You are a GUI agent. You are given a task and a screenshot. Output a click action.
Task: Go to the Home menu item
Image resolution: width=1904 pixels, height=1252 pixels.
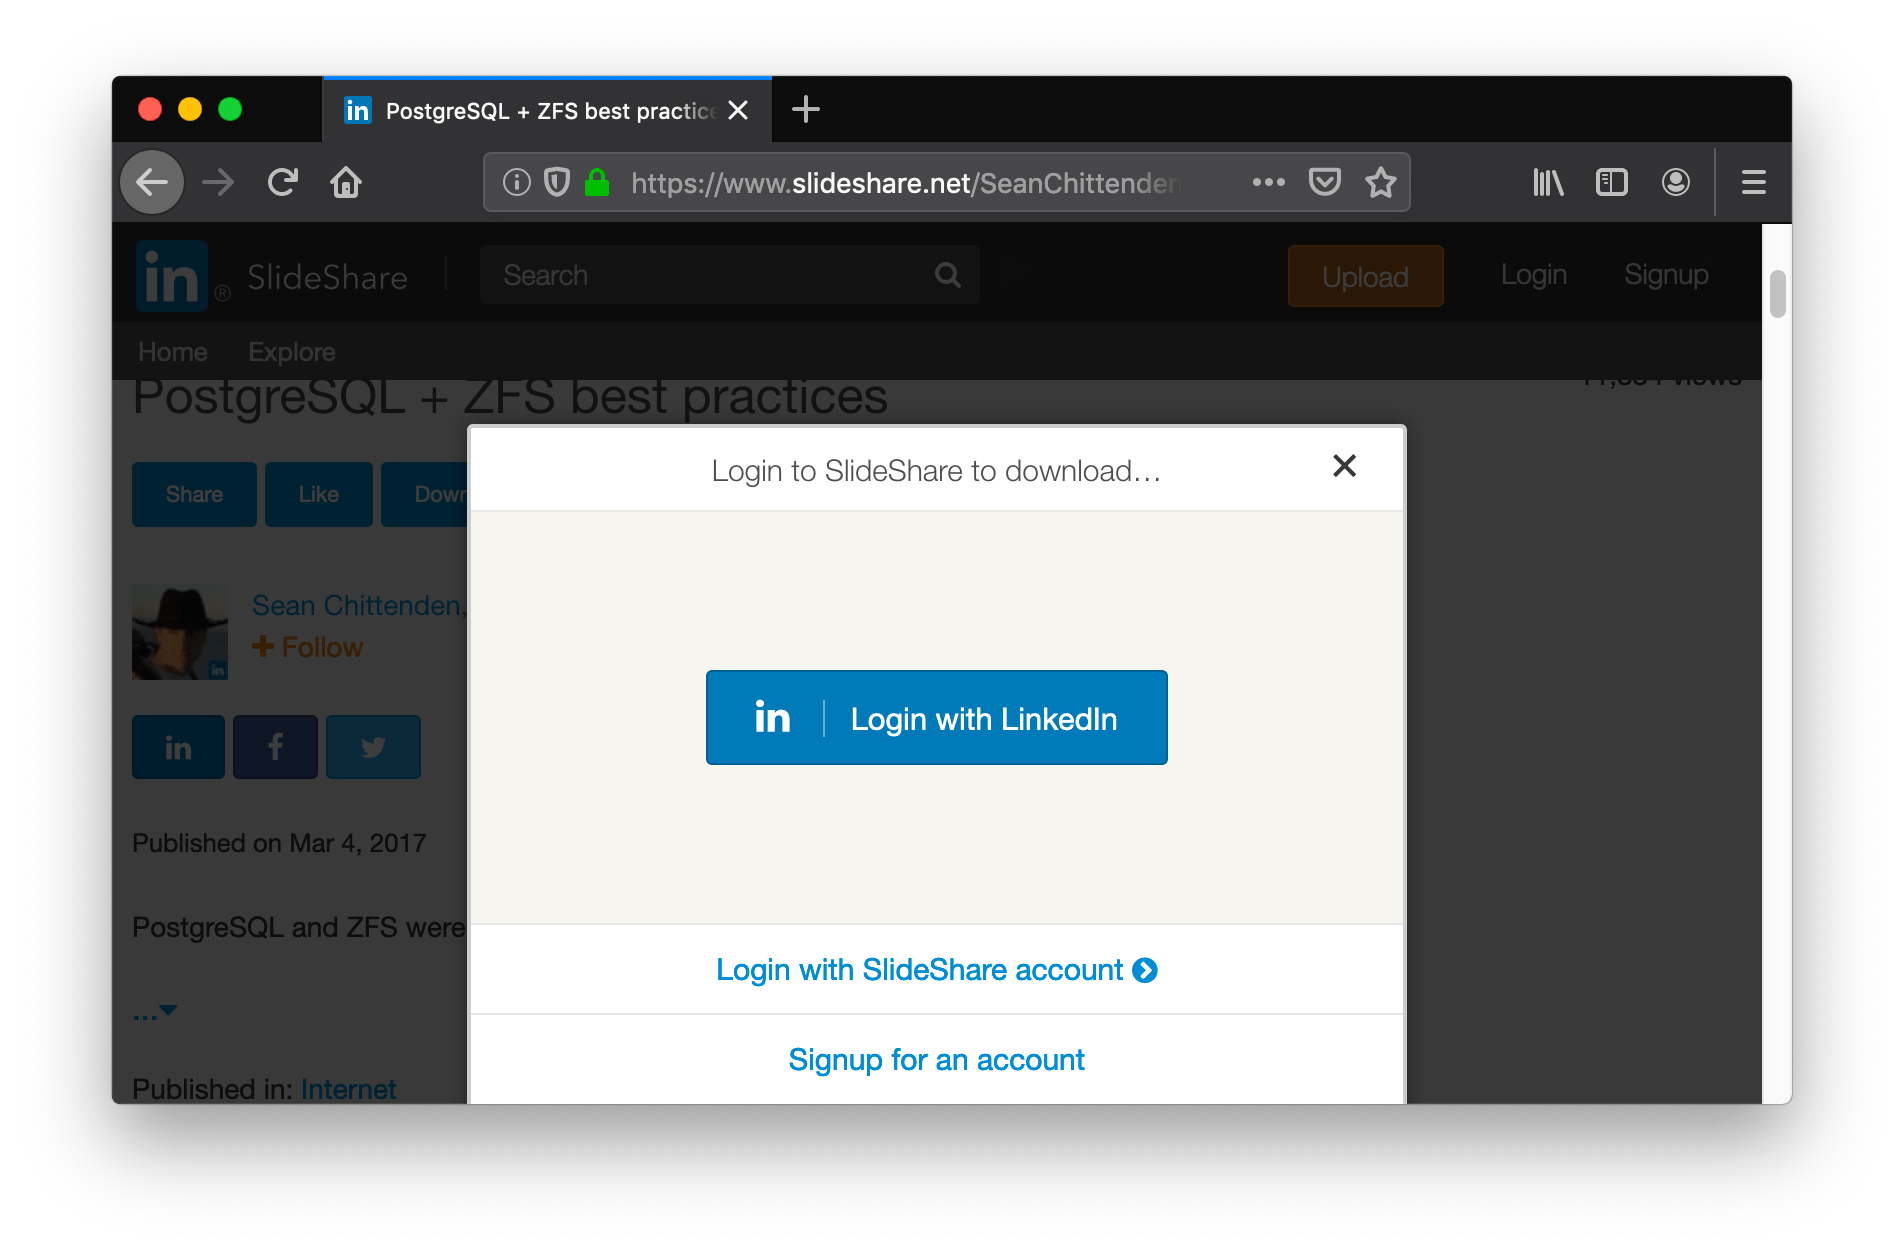172,352
